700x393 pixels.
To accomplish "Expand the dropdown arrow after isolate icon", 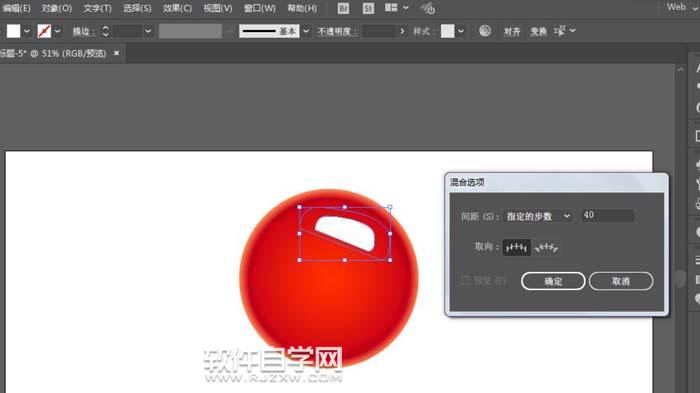I will tap(573, 31).
